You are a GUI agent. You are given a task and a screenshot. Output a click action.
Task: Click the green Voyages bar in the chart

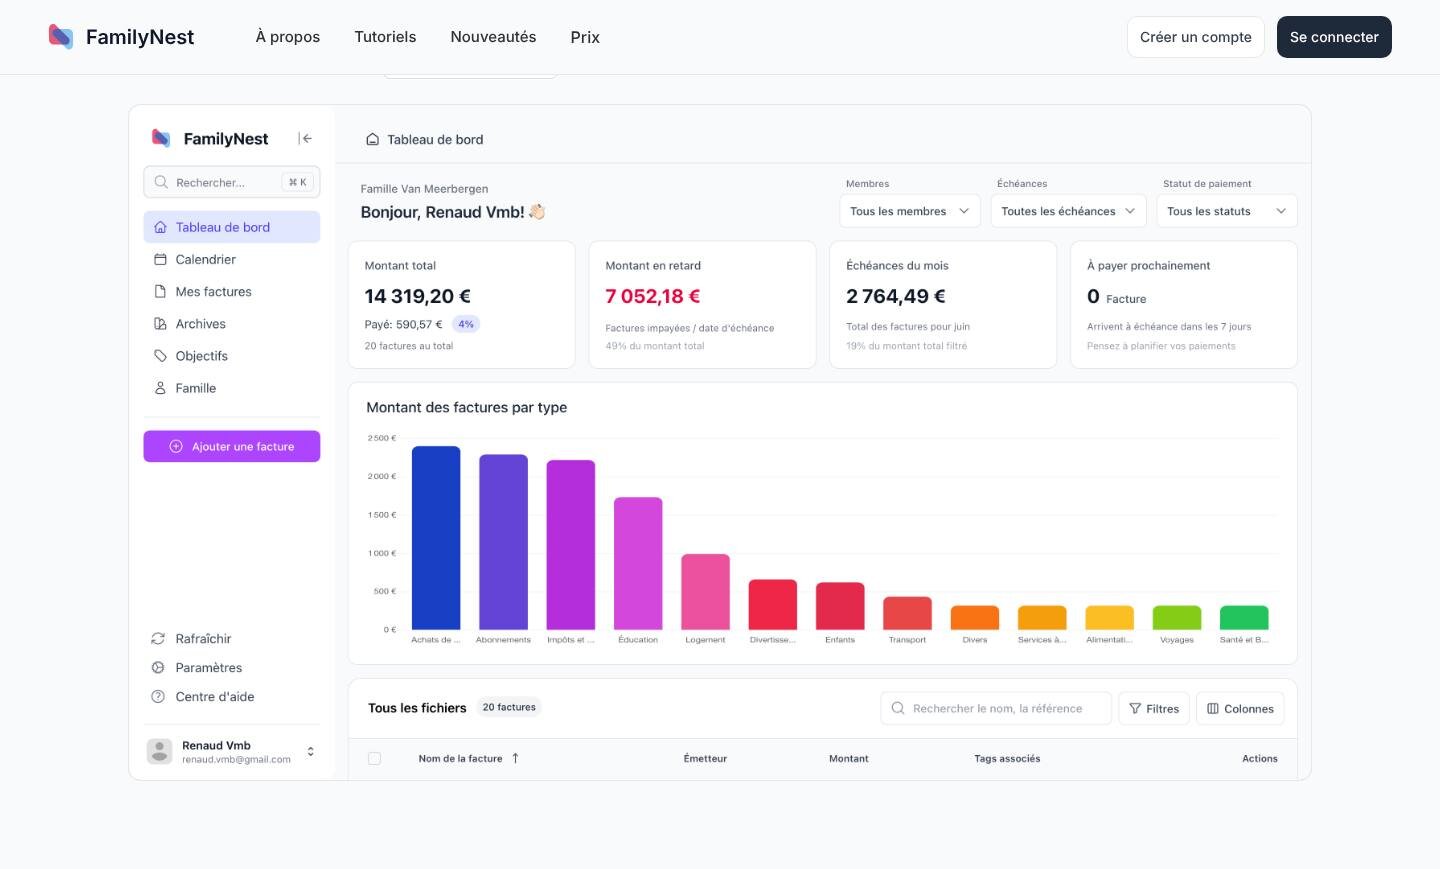click(x=1177, y=617)
